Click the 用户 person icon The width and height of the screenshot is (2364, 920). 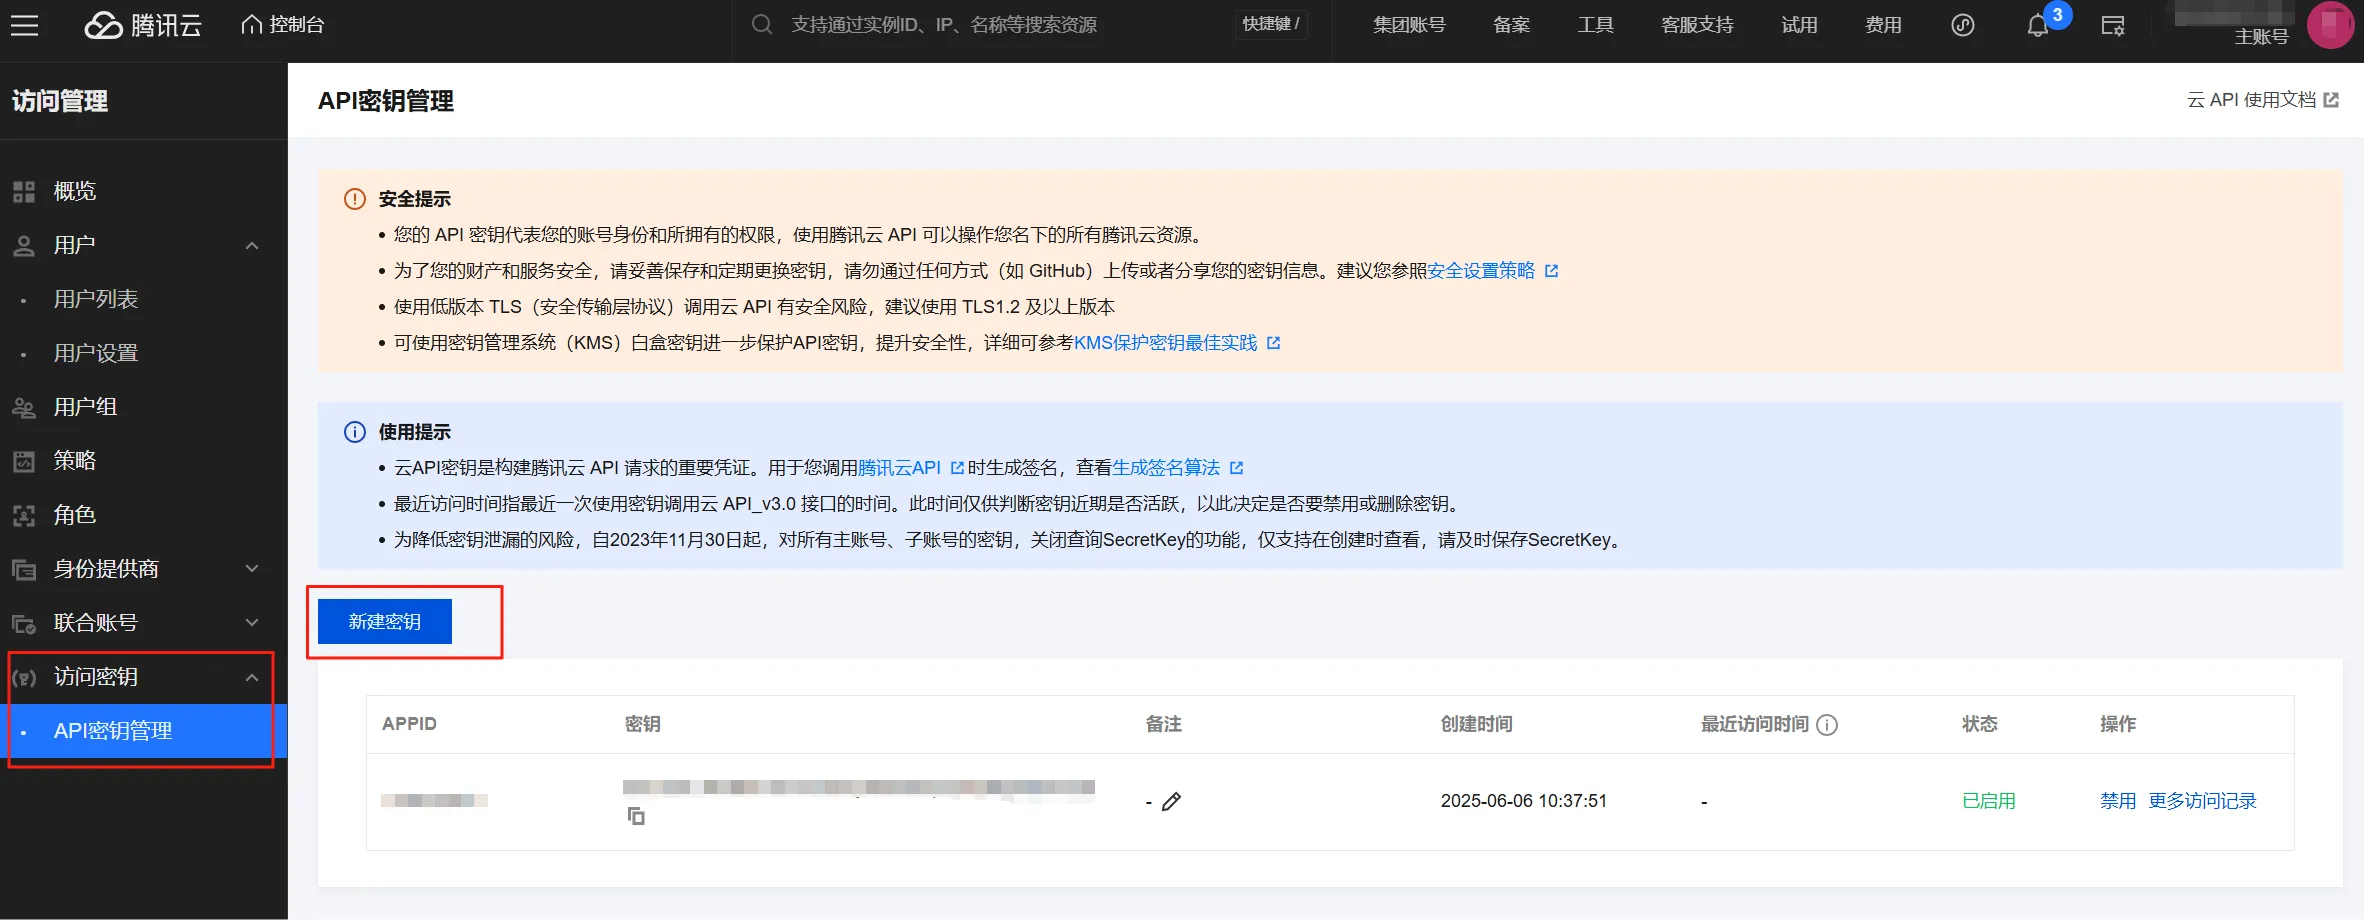click(x=24, y=246)
